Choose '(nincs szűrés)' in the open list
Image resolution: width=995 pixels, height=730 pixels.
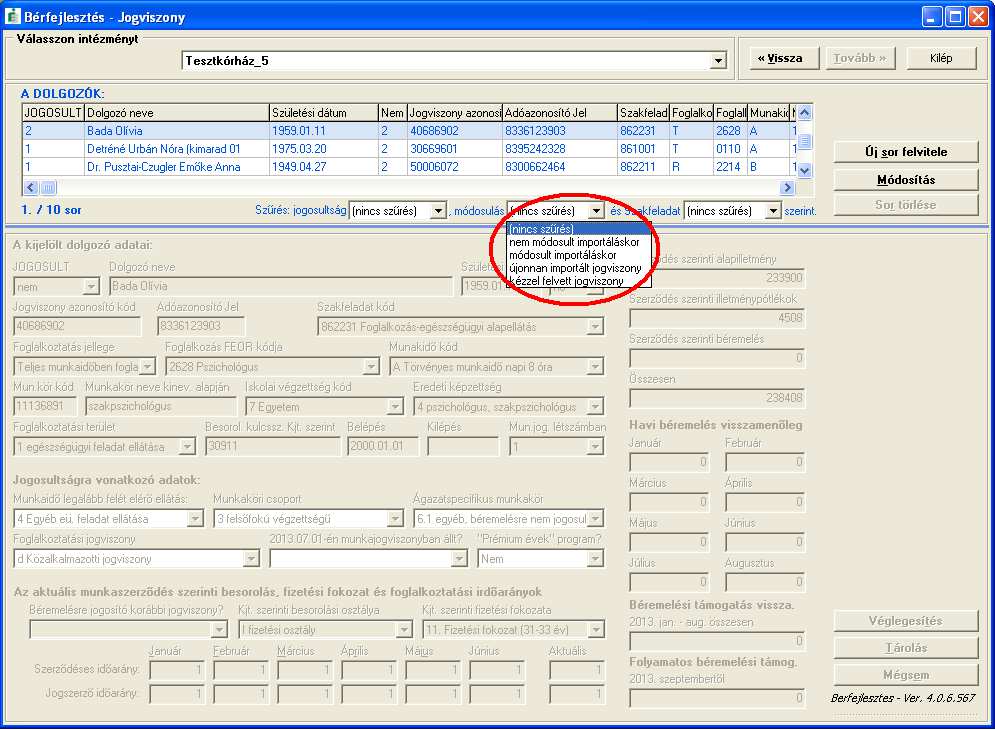[579, 229]
